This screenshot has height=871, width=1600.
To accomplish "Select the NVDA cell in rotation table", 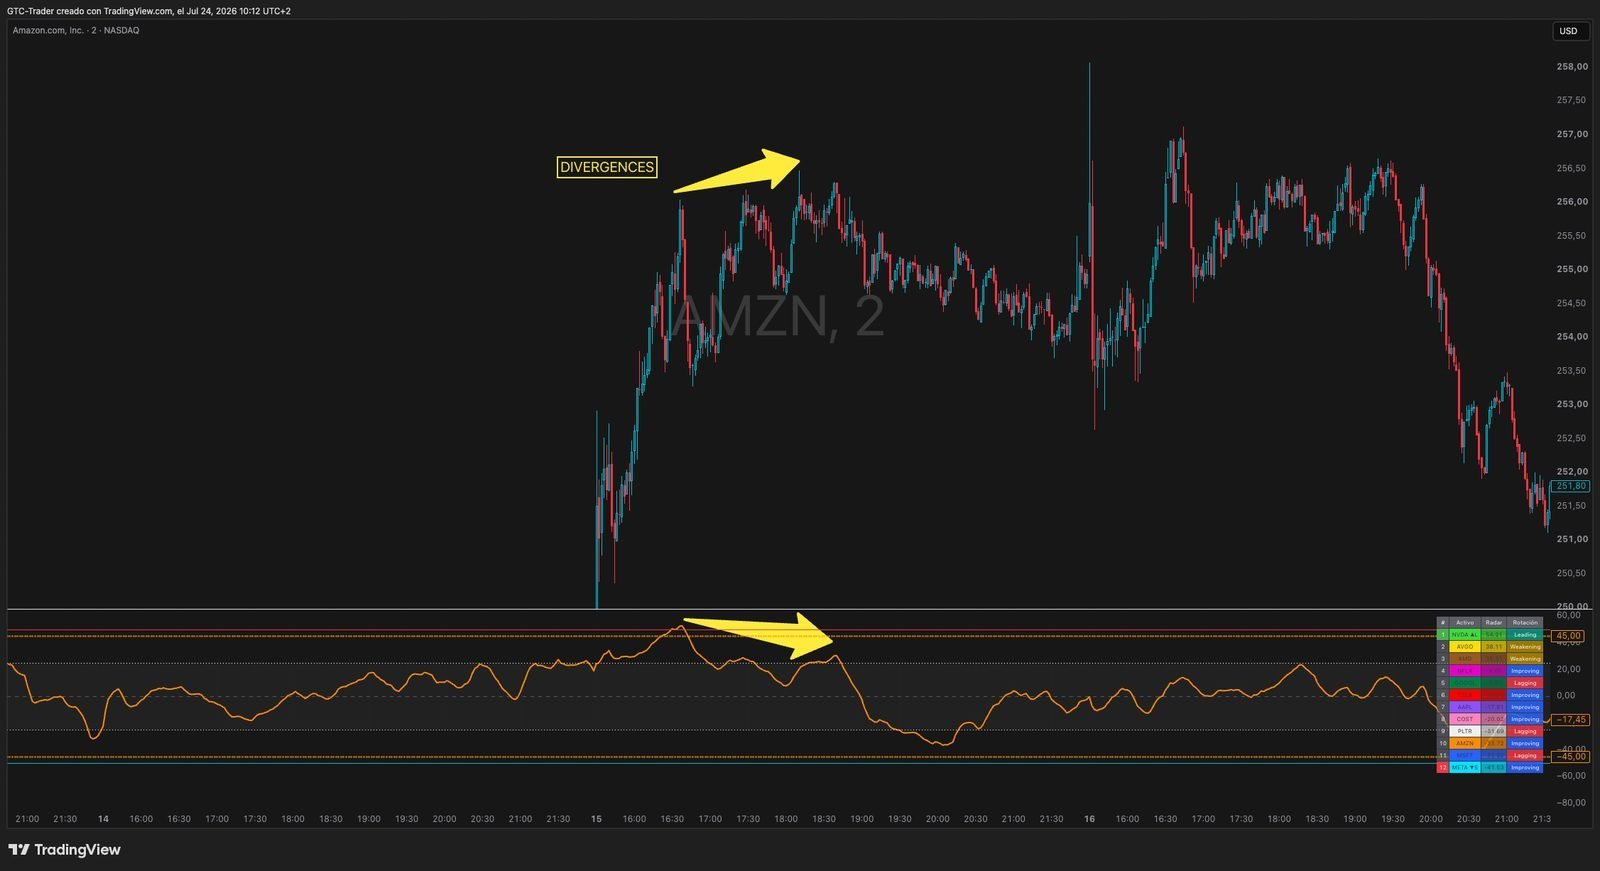I will point(1465,635).
